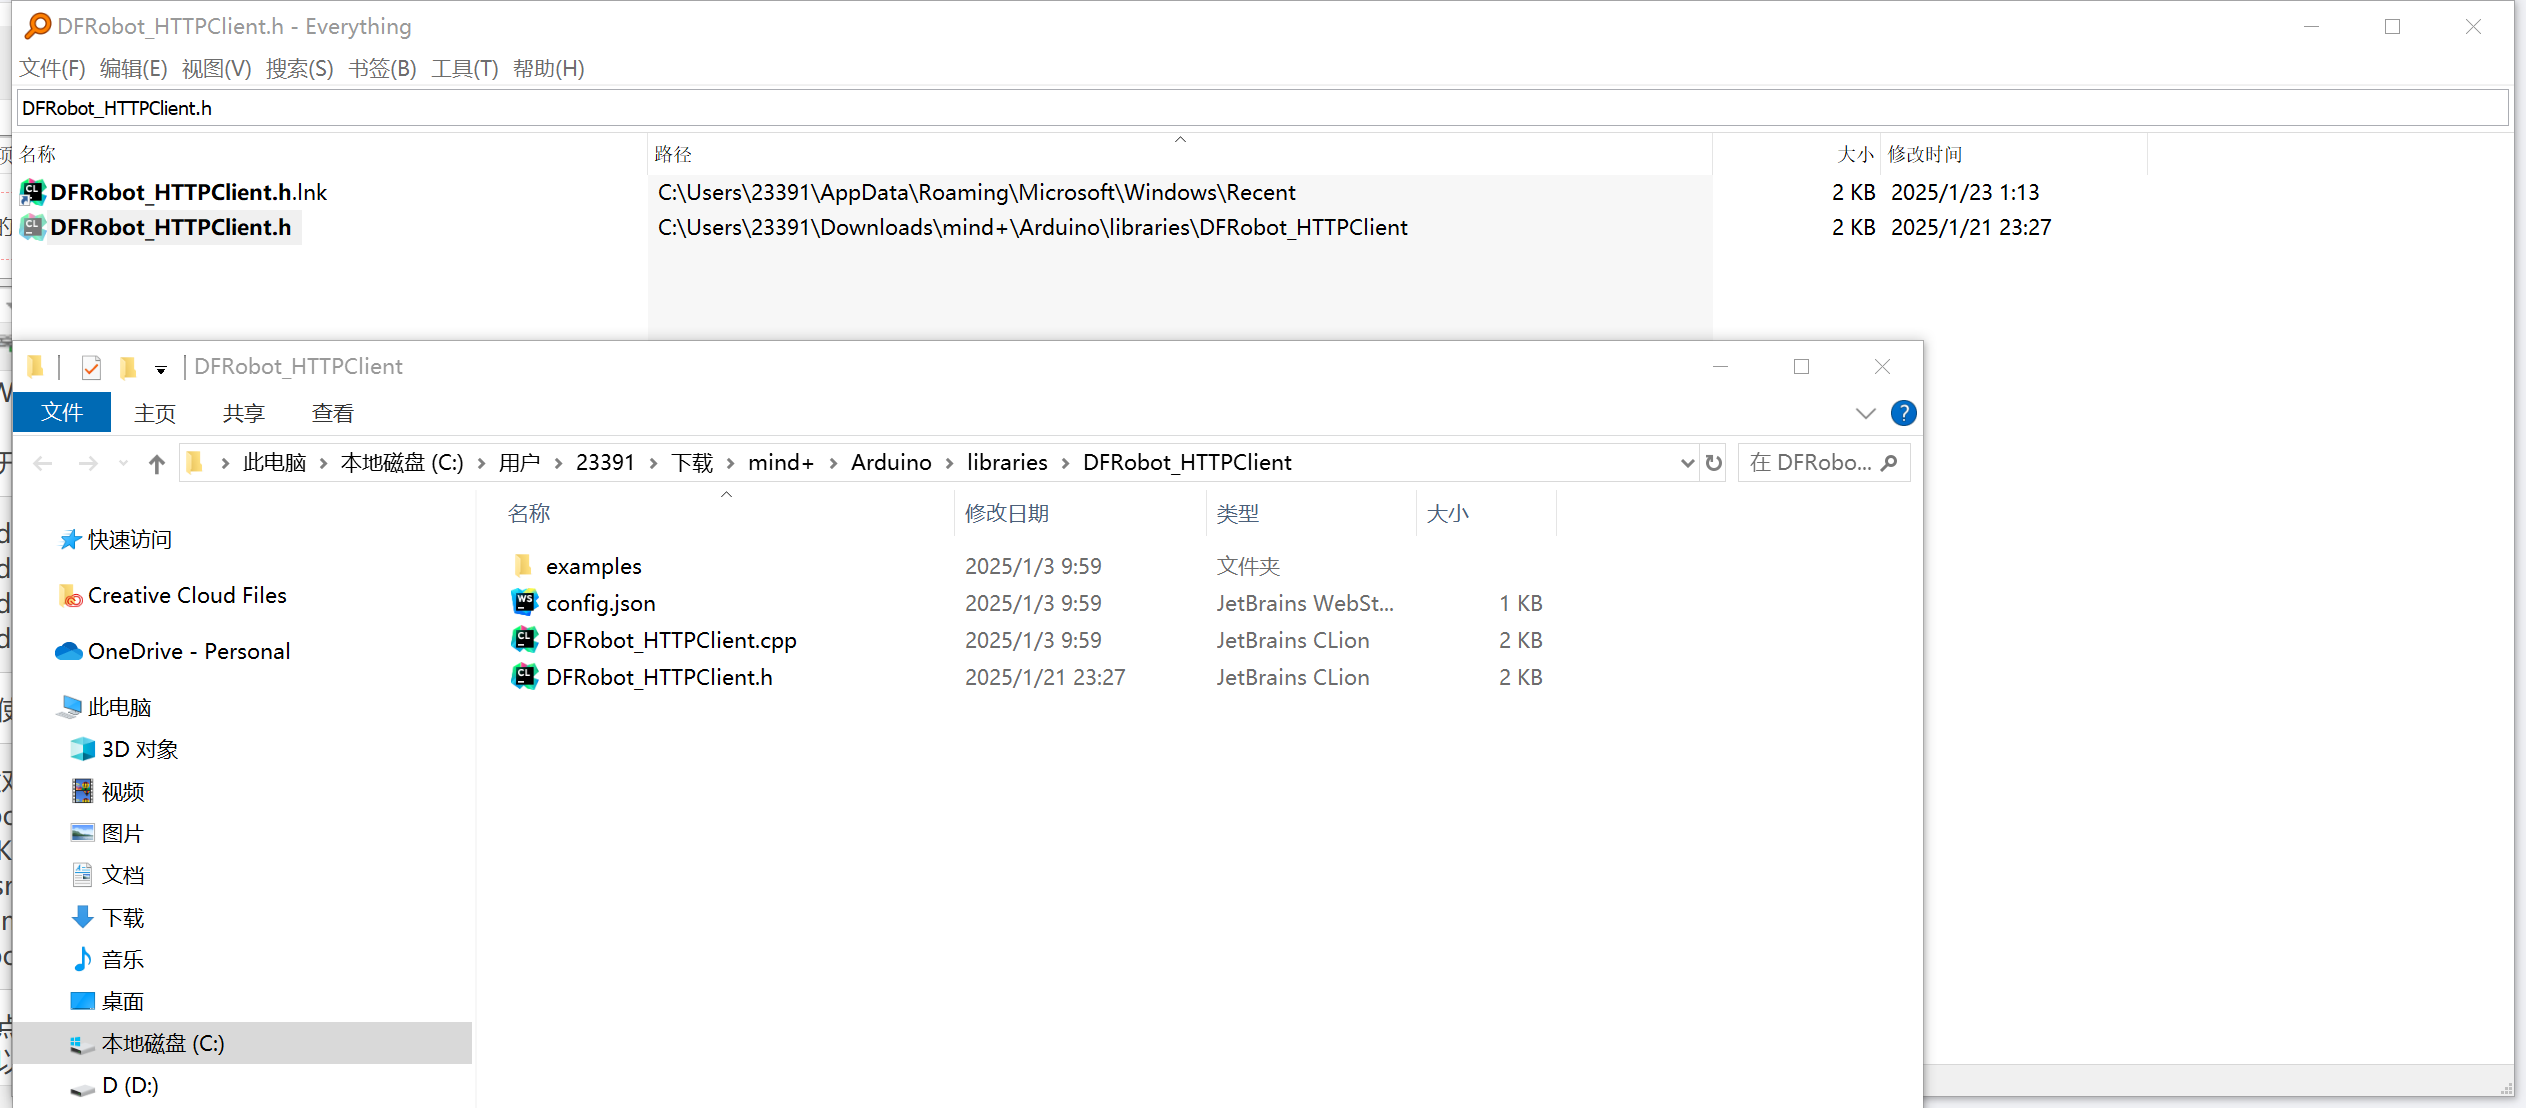The width and height of the screenshot is (2526, 1108).
Task: Select This PC (此电脑) in the navigation pane
Action: click(x=105, y=708)
